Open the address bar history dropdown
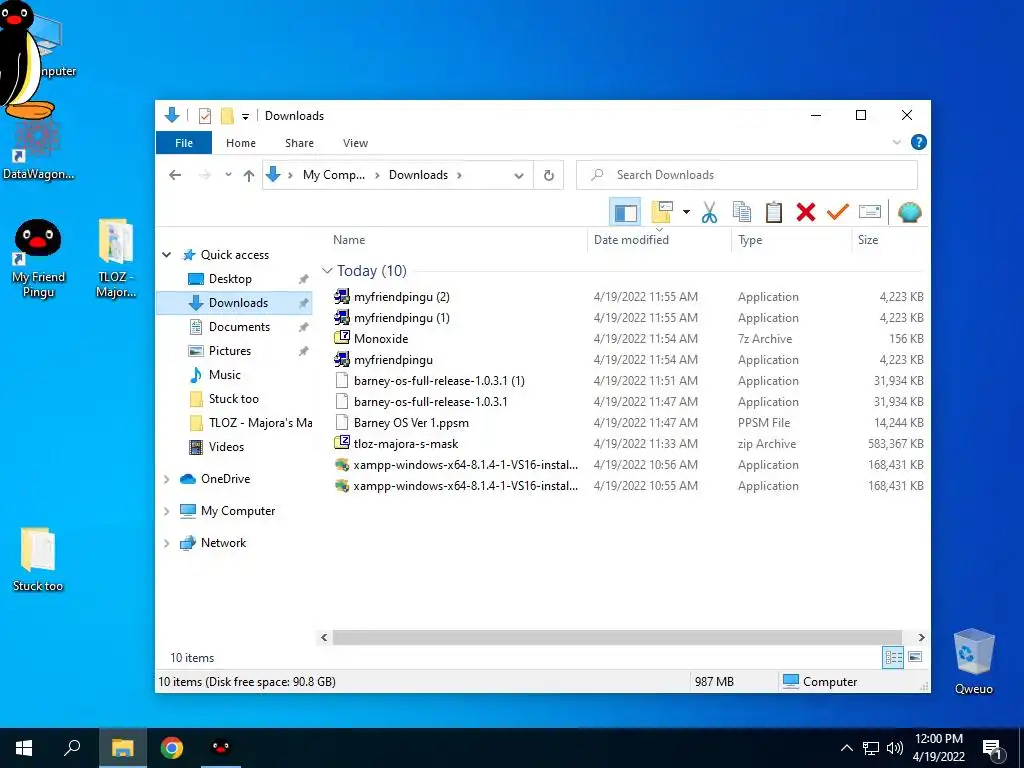 pyautogui.click(x=519, y=175)
